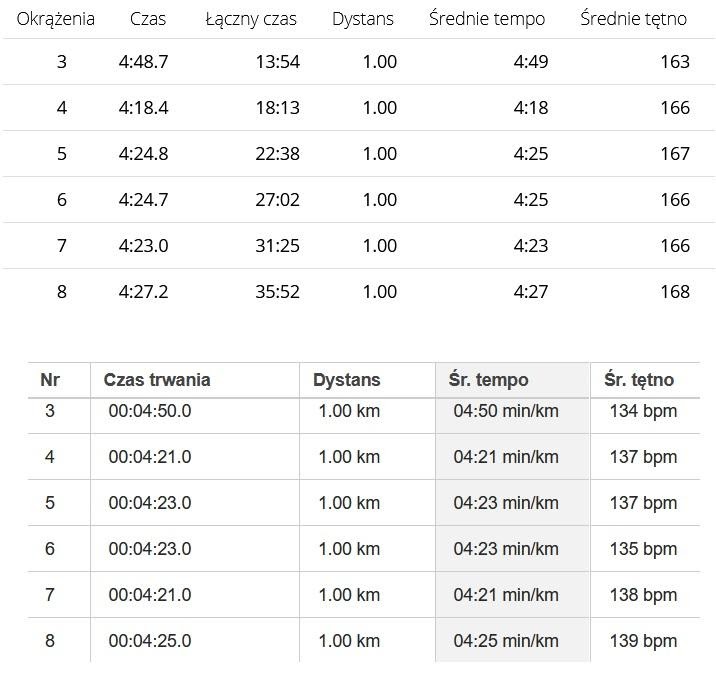
Task: Click duration 00:04:25.0 in row 8
Action: click(150, 641)
